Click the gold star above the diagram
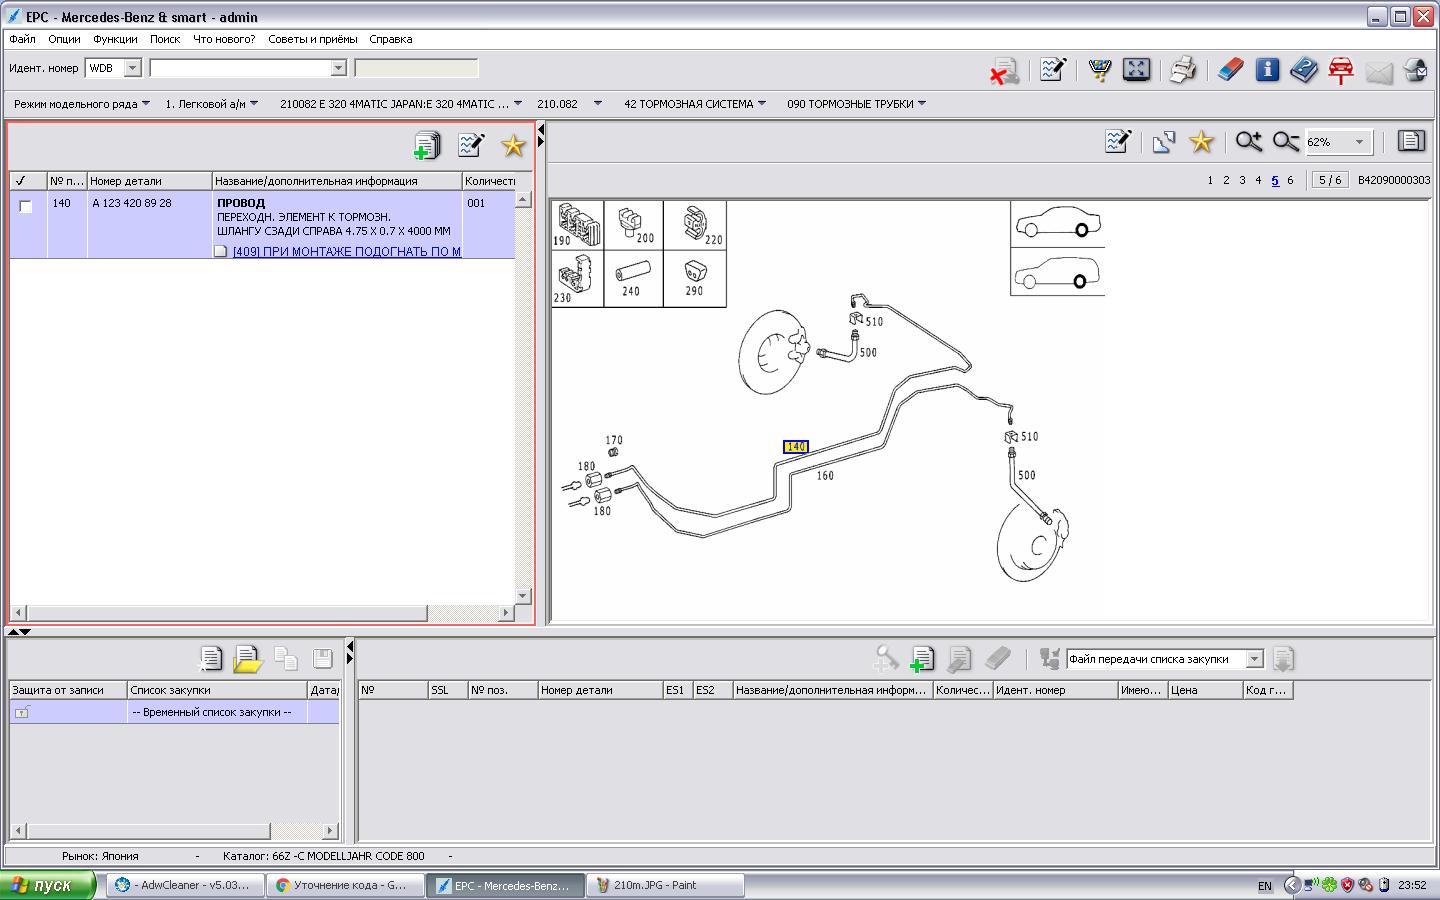Screen dimensions: 1440x900 point(1201,142)
